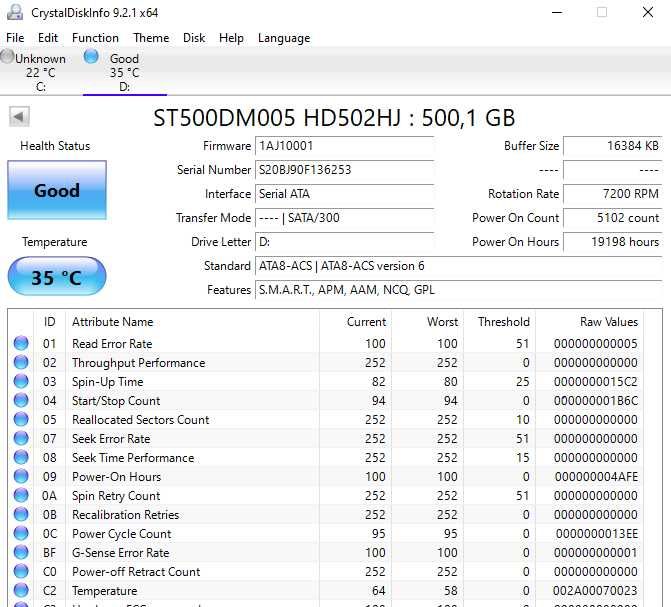Image resolution: width=671 pixels, height=607 pixels.
Task: Click status orb for Power Cycle Count
Action: coord(21,533)
